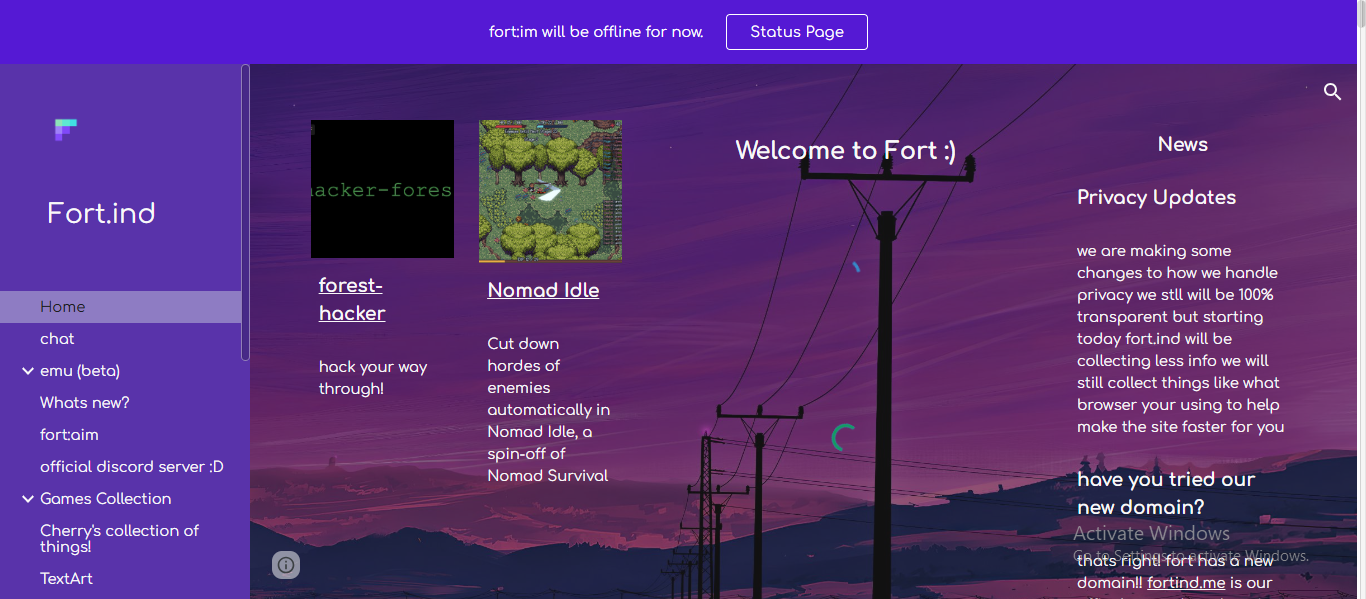Image resolution: width=1366 pixels, height=599 pixels.
Task: Click the Fort.ind pixel logo icon
Action: click(66, 129)
